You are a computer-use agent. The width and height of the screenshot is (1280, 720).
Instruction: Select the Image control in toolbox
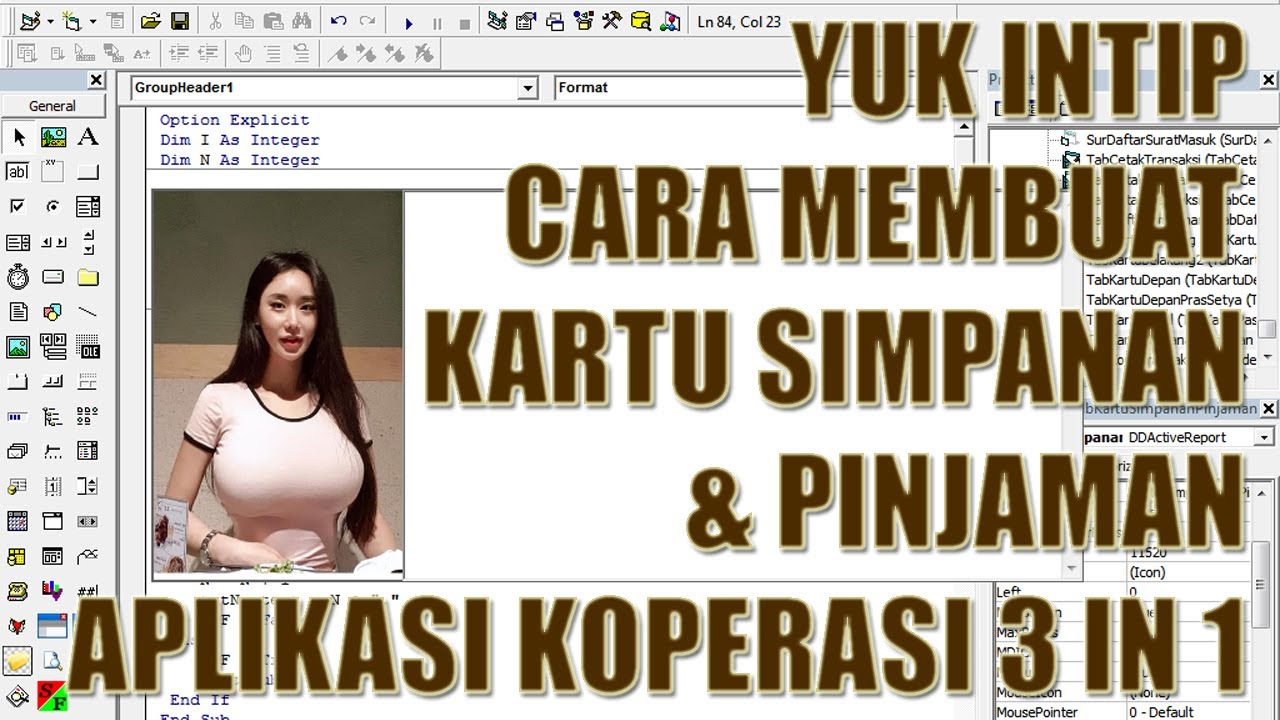18,347
